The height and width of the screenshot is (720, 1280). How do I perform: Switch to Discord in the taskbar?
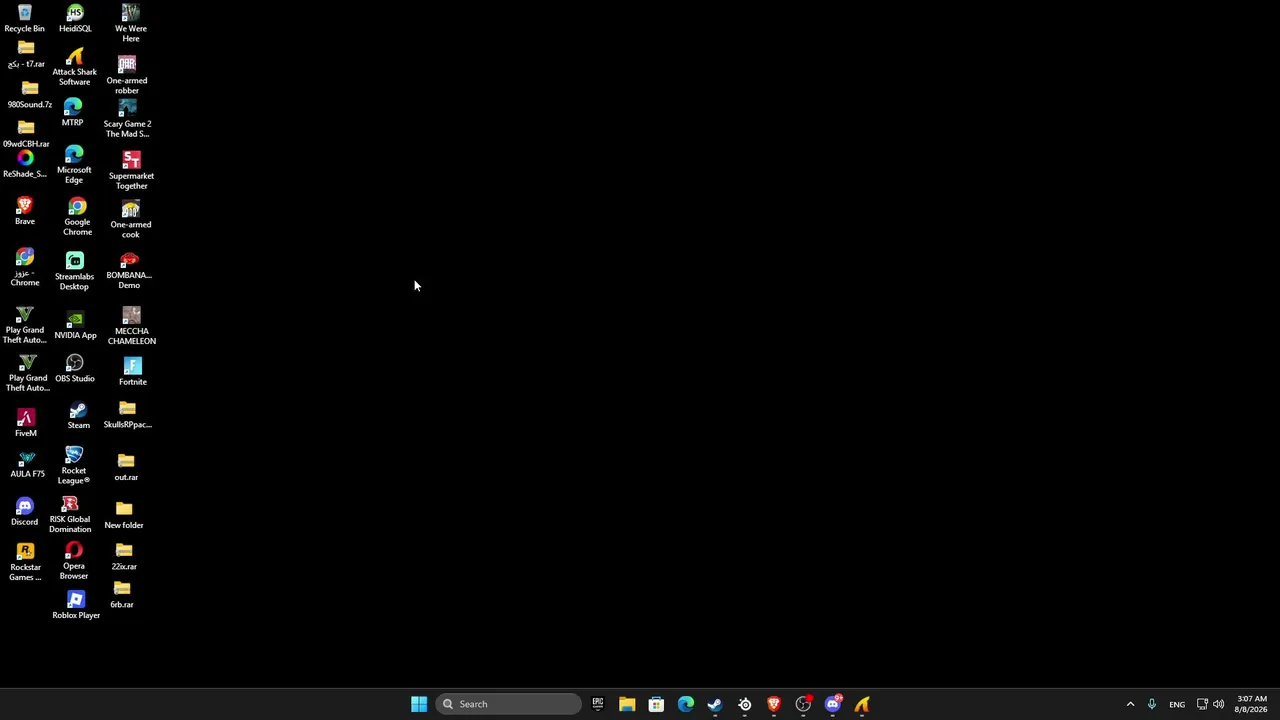pos(833,704)
